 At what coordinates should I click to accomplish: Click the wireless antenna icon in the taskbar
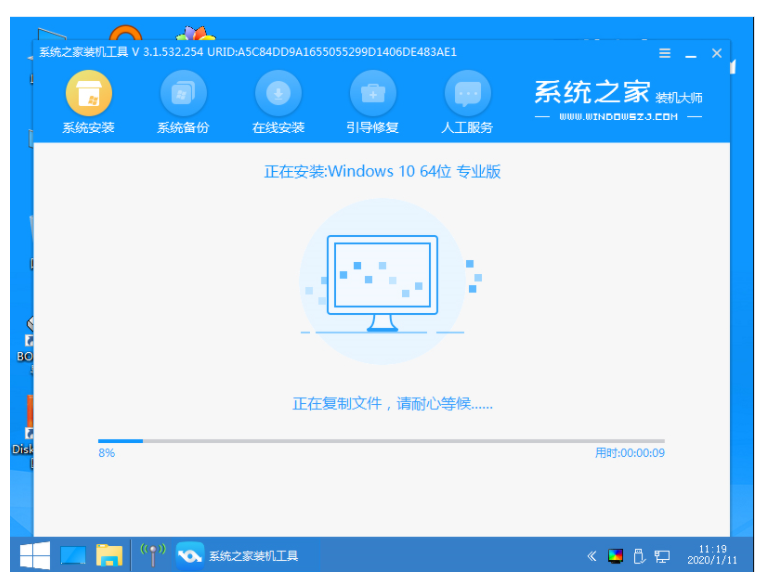coord(152,555)
